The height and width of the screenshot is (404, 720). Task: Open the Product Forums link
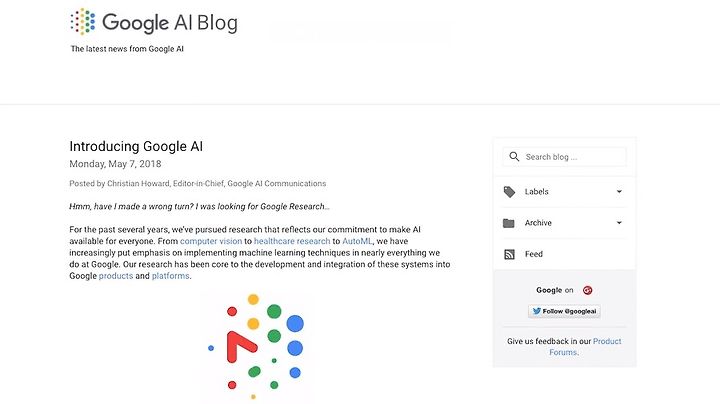pyautogui.click(x=585, y=347)
